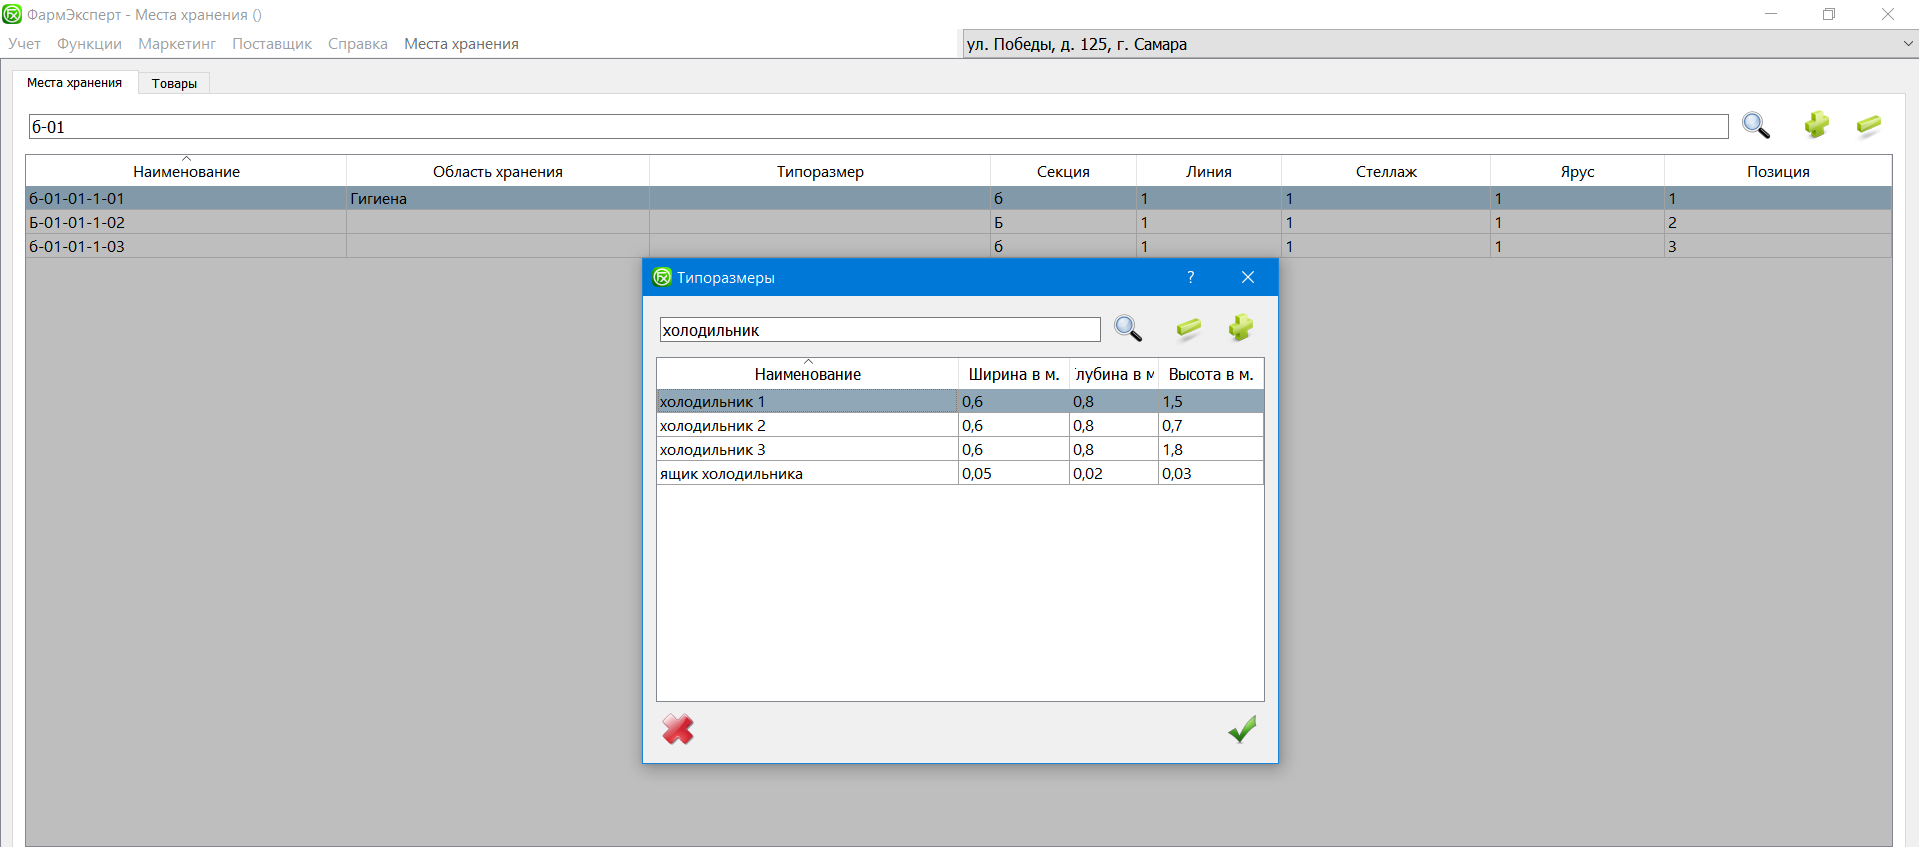Screen dimensions: 1919x847
Task: Close the Типоразмеры dialog window
Action: coord(1247,277)
